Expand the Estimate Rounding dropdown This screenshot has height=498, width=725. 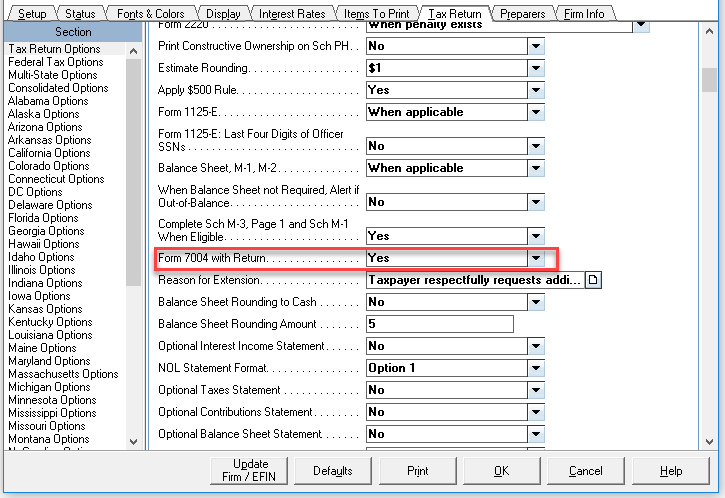pyautogui.click(x=536, y=68)
